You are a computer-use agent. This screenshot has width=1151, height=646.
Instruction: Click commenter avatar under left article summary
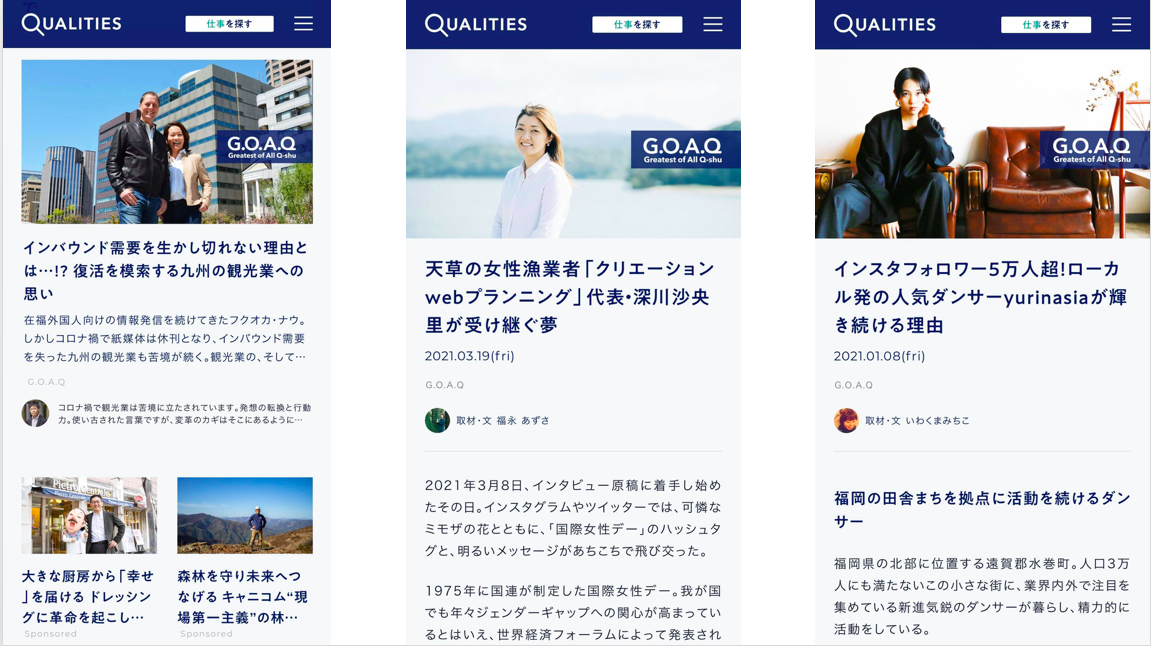coord(35,413)
